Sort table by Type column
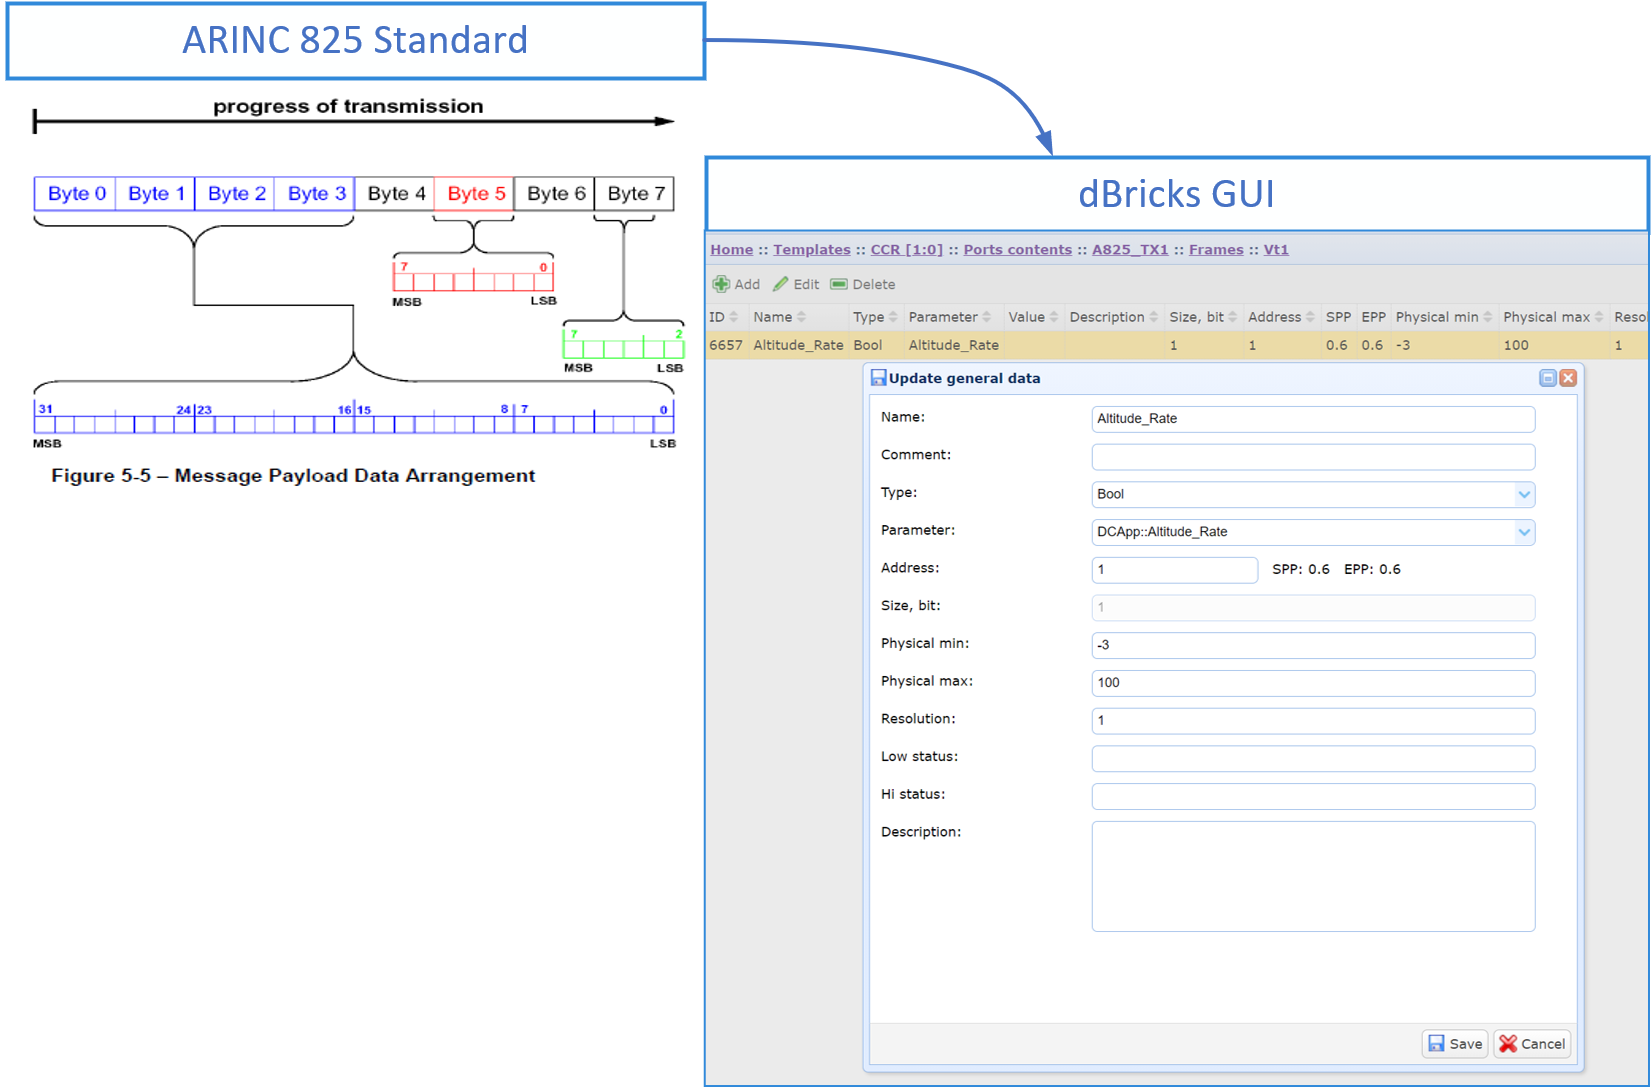This screenshot has height=1089, width=1652. [x=875, y=317]
